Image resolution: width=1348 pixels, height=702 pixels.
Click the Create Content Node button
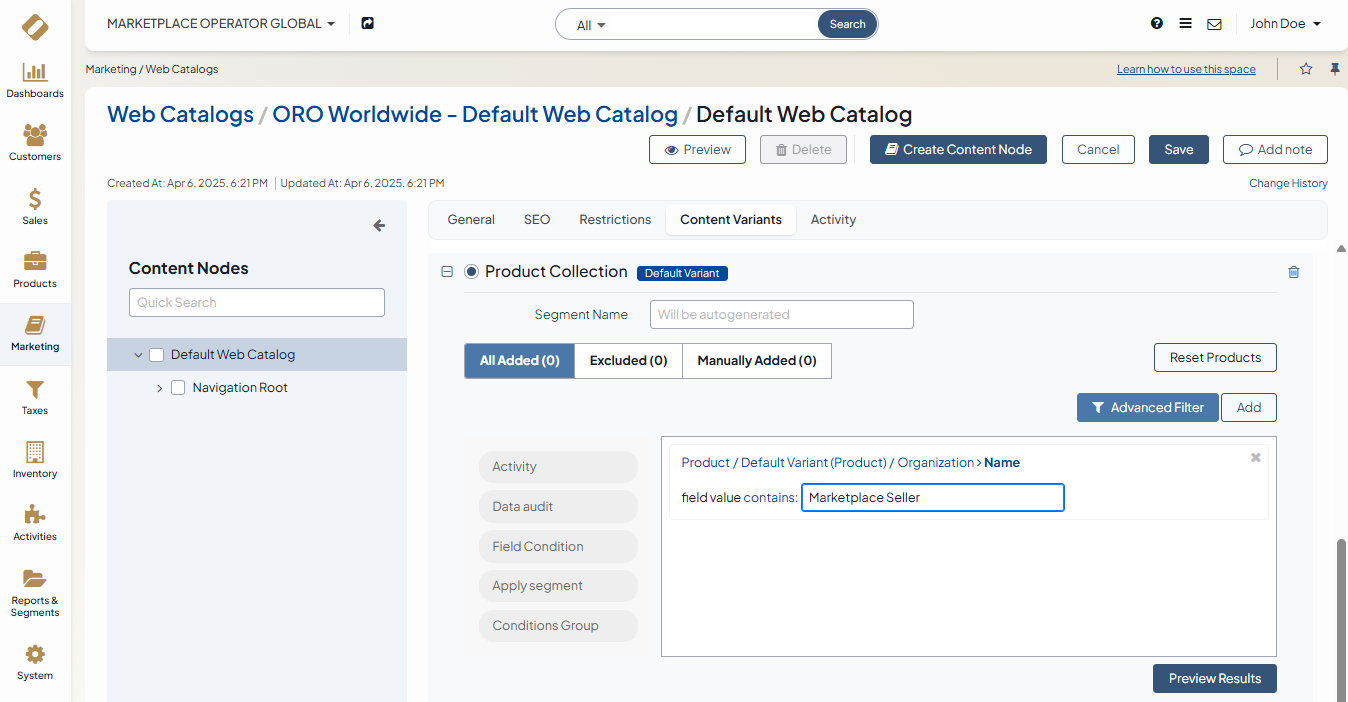point(958,150)
